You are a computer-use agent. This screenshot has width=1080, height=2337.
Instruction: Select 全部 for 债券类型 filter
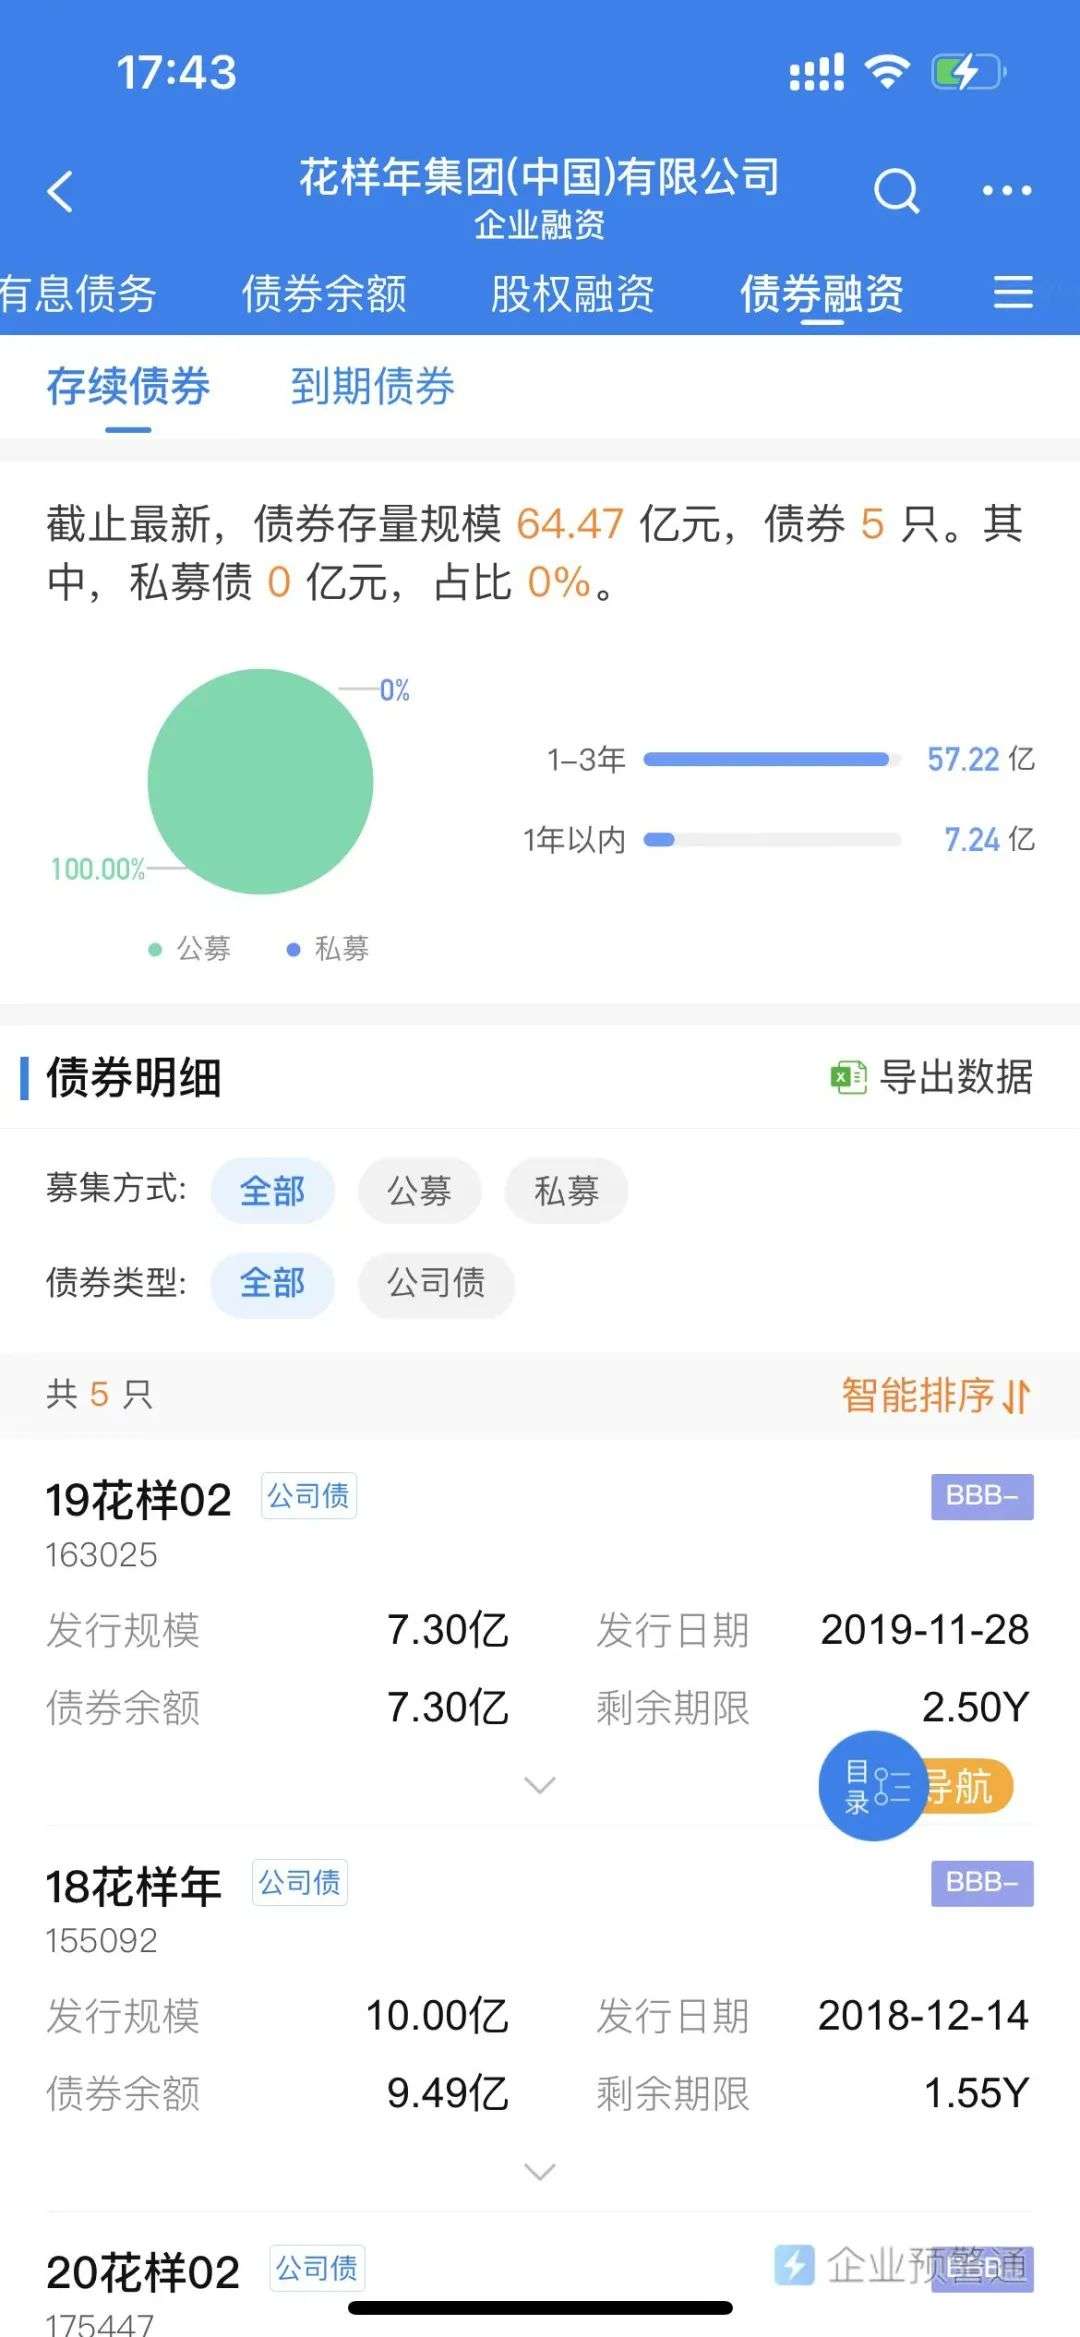pos(272,1284)
